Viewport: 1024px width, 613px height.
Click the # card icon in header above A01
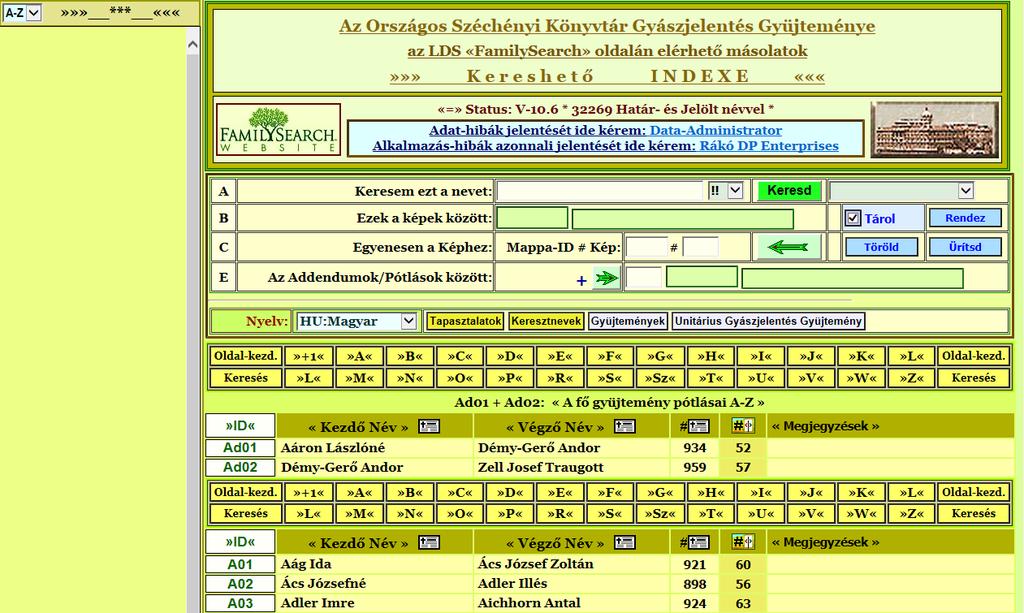[694, 542]
